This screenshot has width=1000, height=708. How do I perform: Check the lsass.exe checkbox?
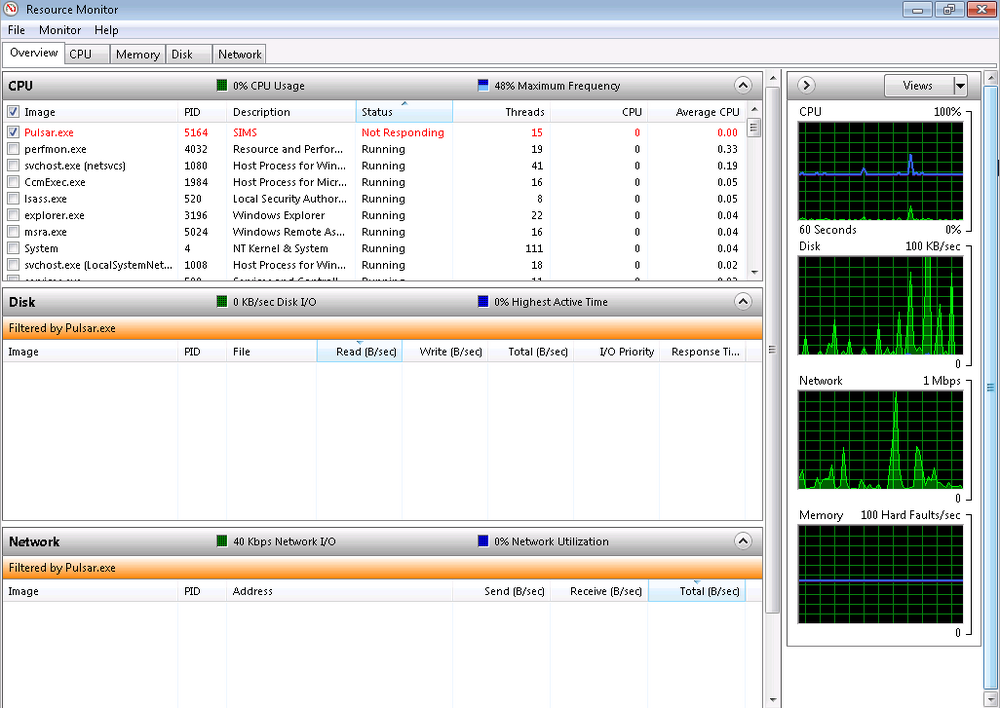[13, 198]
